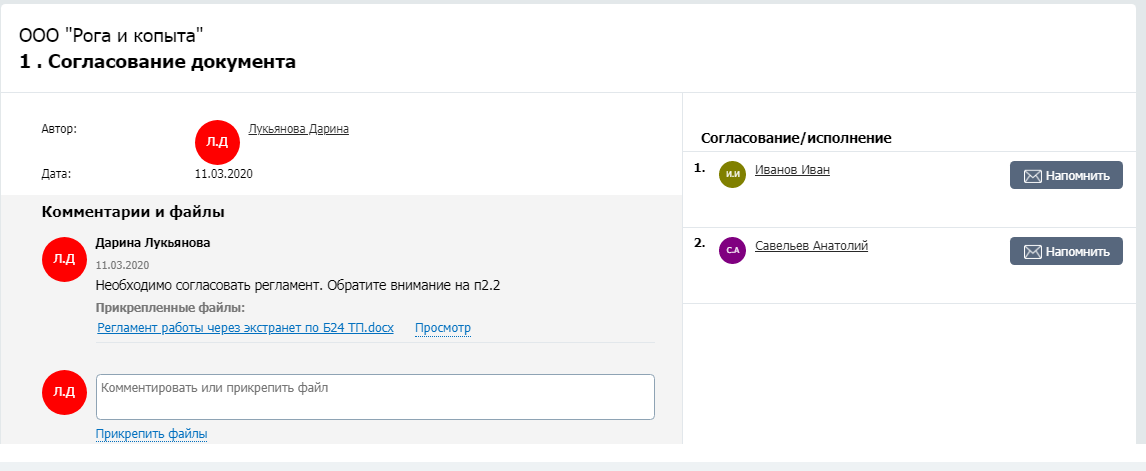Click the envelope icon in Савельев's Напомнить button

[1033, 252]
